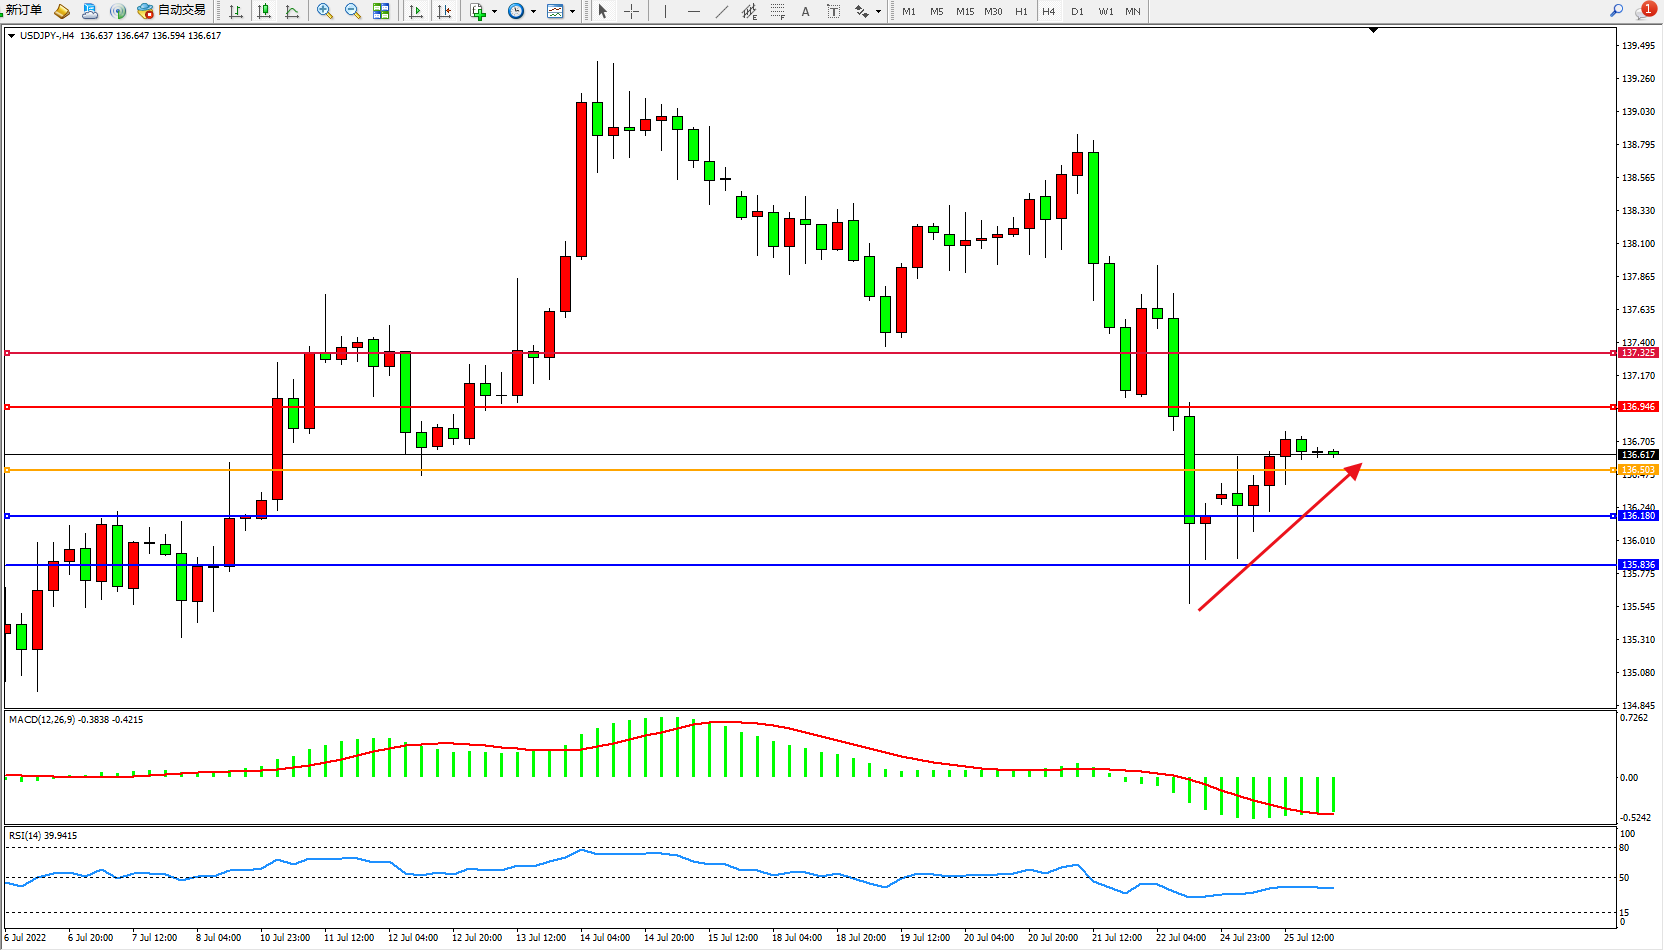This screenshot has width=1664, height=951.
Task: Switch chart to line chart mode
Action: (292, 12)
